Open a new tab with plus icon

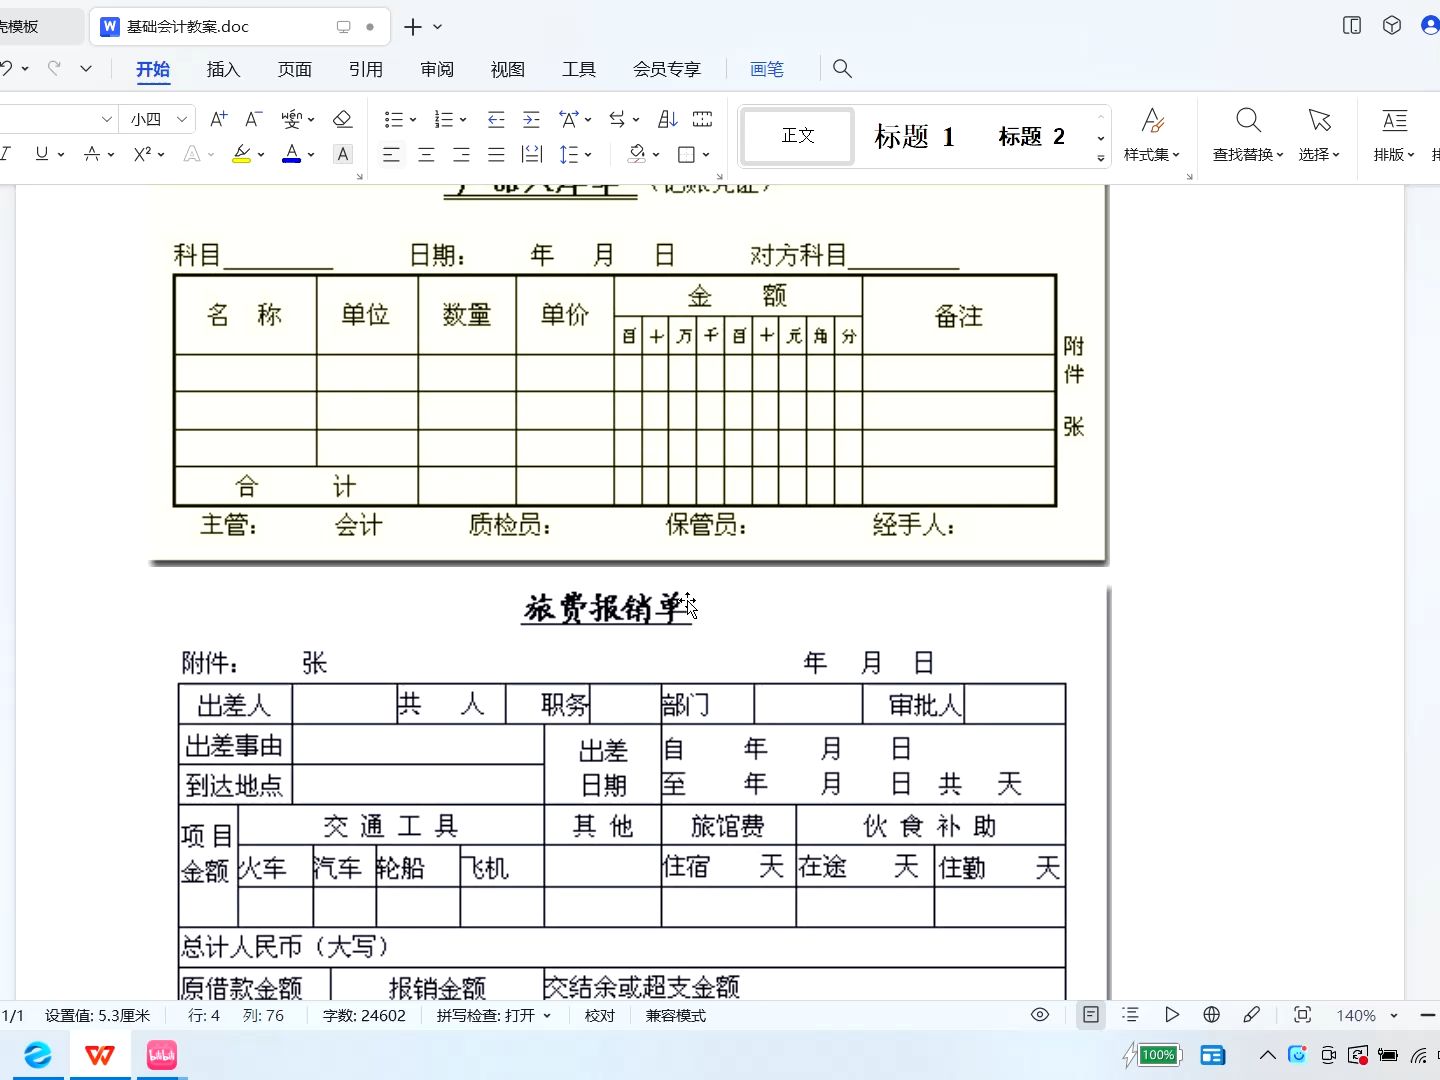click(412, 27)
